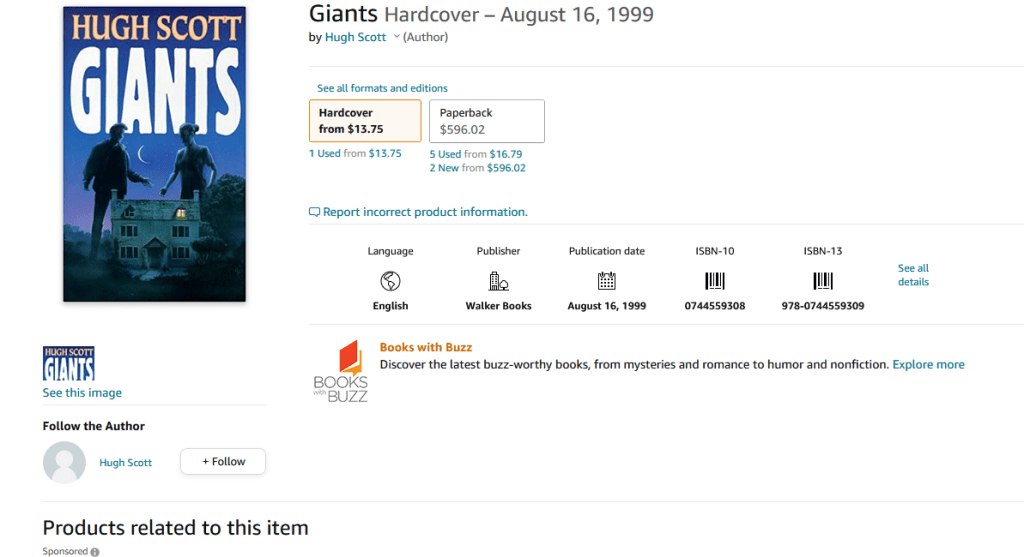
Task: Select the Paperback format option
Action: (487, 121)
